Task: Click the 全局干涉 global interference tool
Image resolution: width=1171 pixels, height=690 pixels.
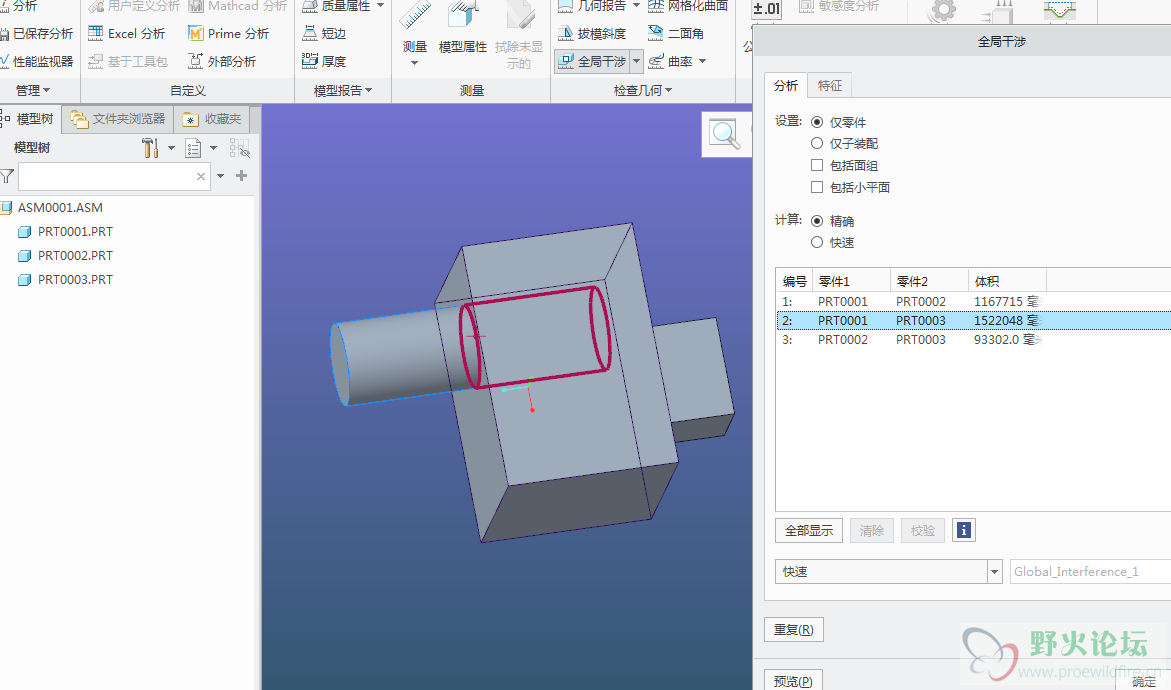Action: (x=592, y=61)
